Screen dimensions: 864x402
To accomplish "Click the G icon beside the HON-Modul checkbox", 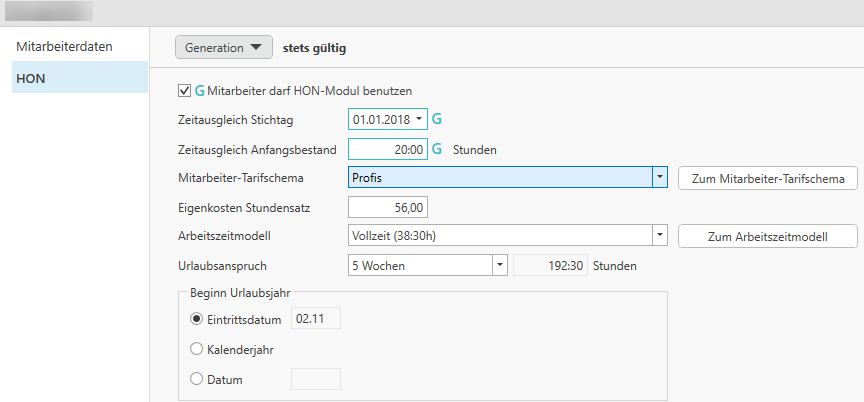I will click(x=200, y=90).
